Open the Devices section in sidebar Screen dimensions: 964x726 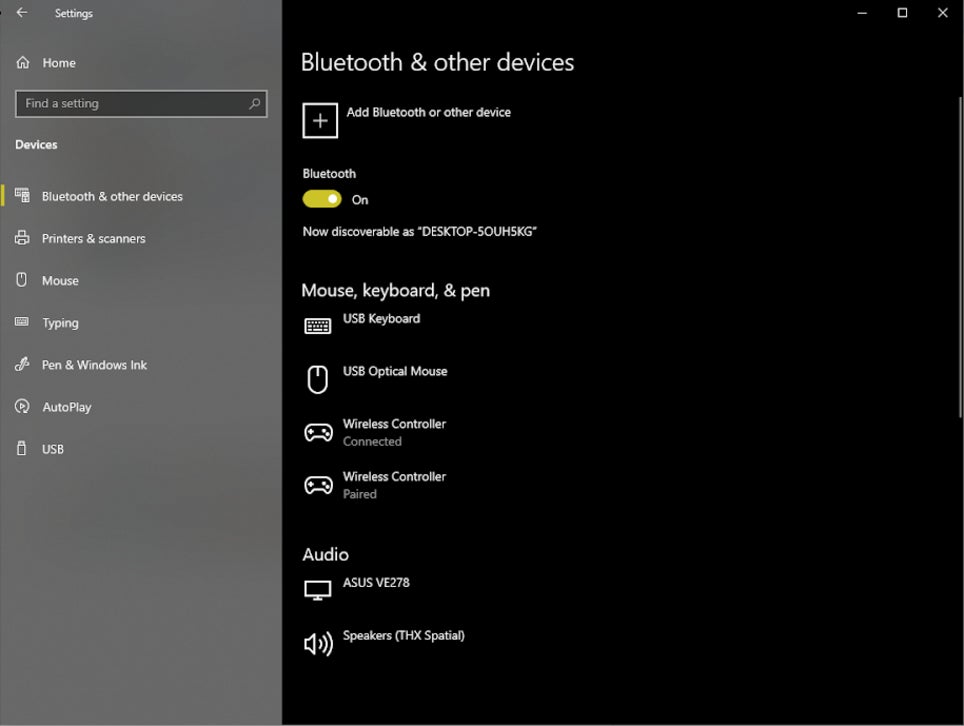pos(36,144)
